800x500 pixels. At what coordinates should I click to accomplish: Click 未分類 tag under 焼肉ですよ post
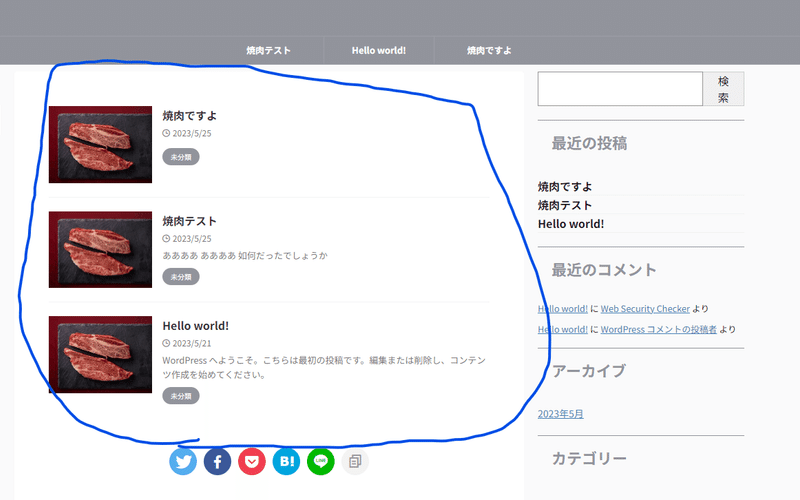(x=181, y=157)
